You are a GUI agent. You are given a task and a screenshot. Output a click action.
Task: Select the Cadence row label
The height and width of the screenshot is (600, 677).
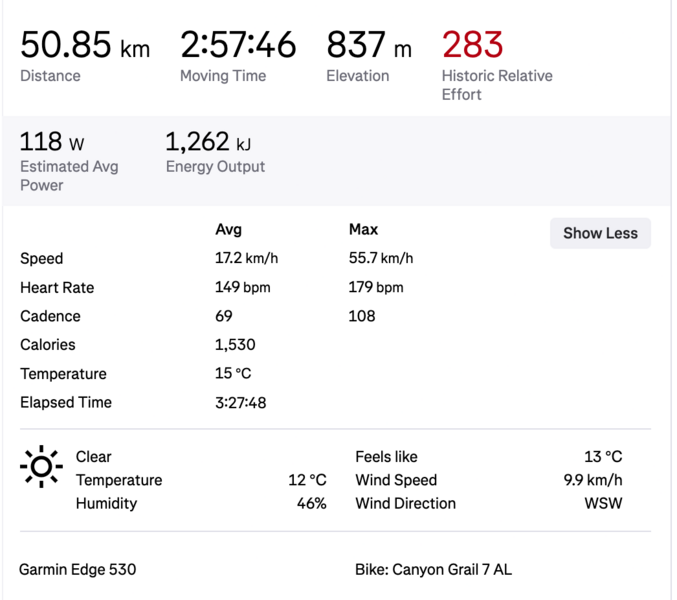tap(50, 316)
